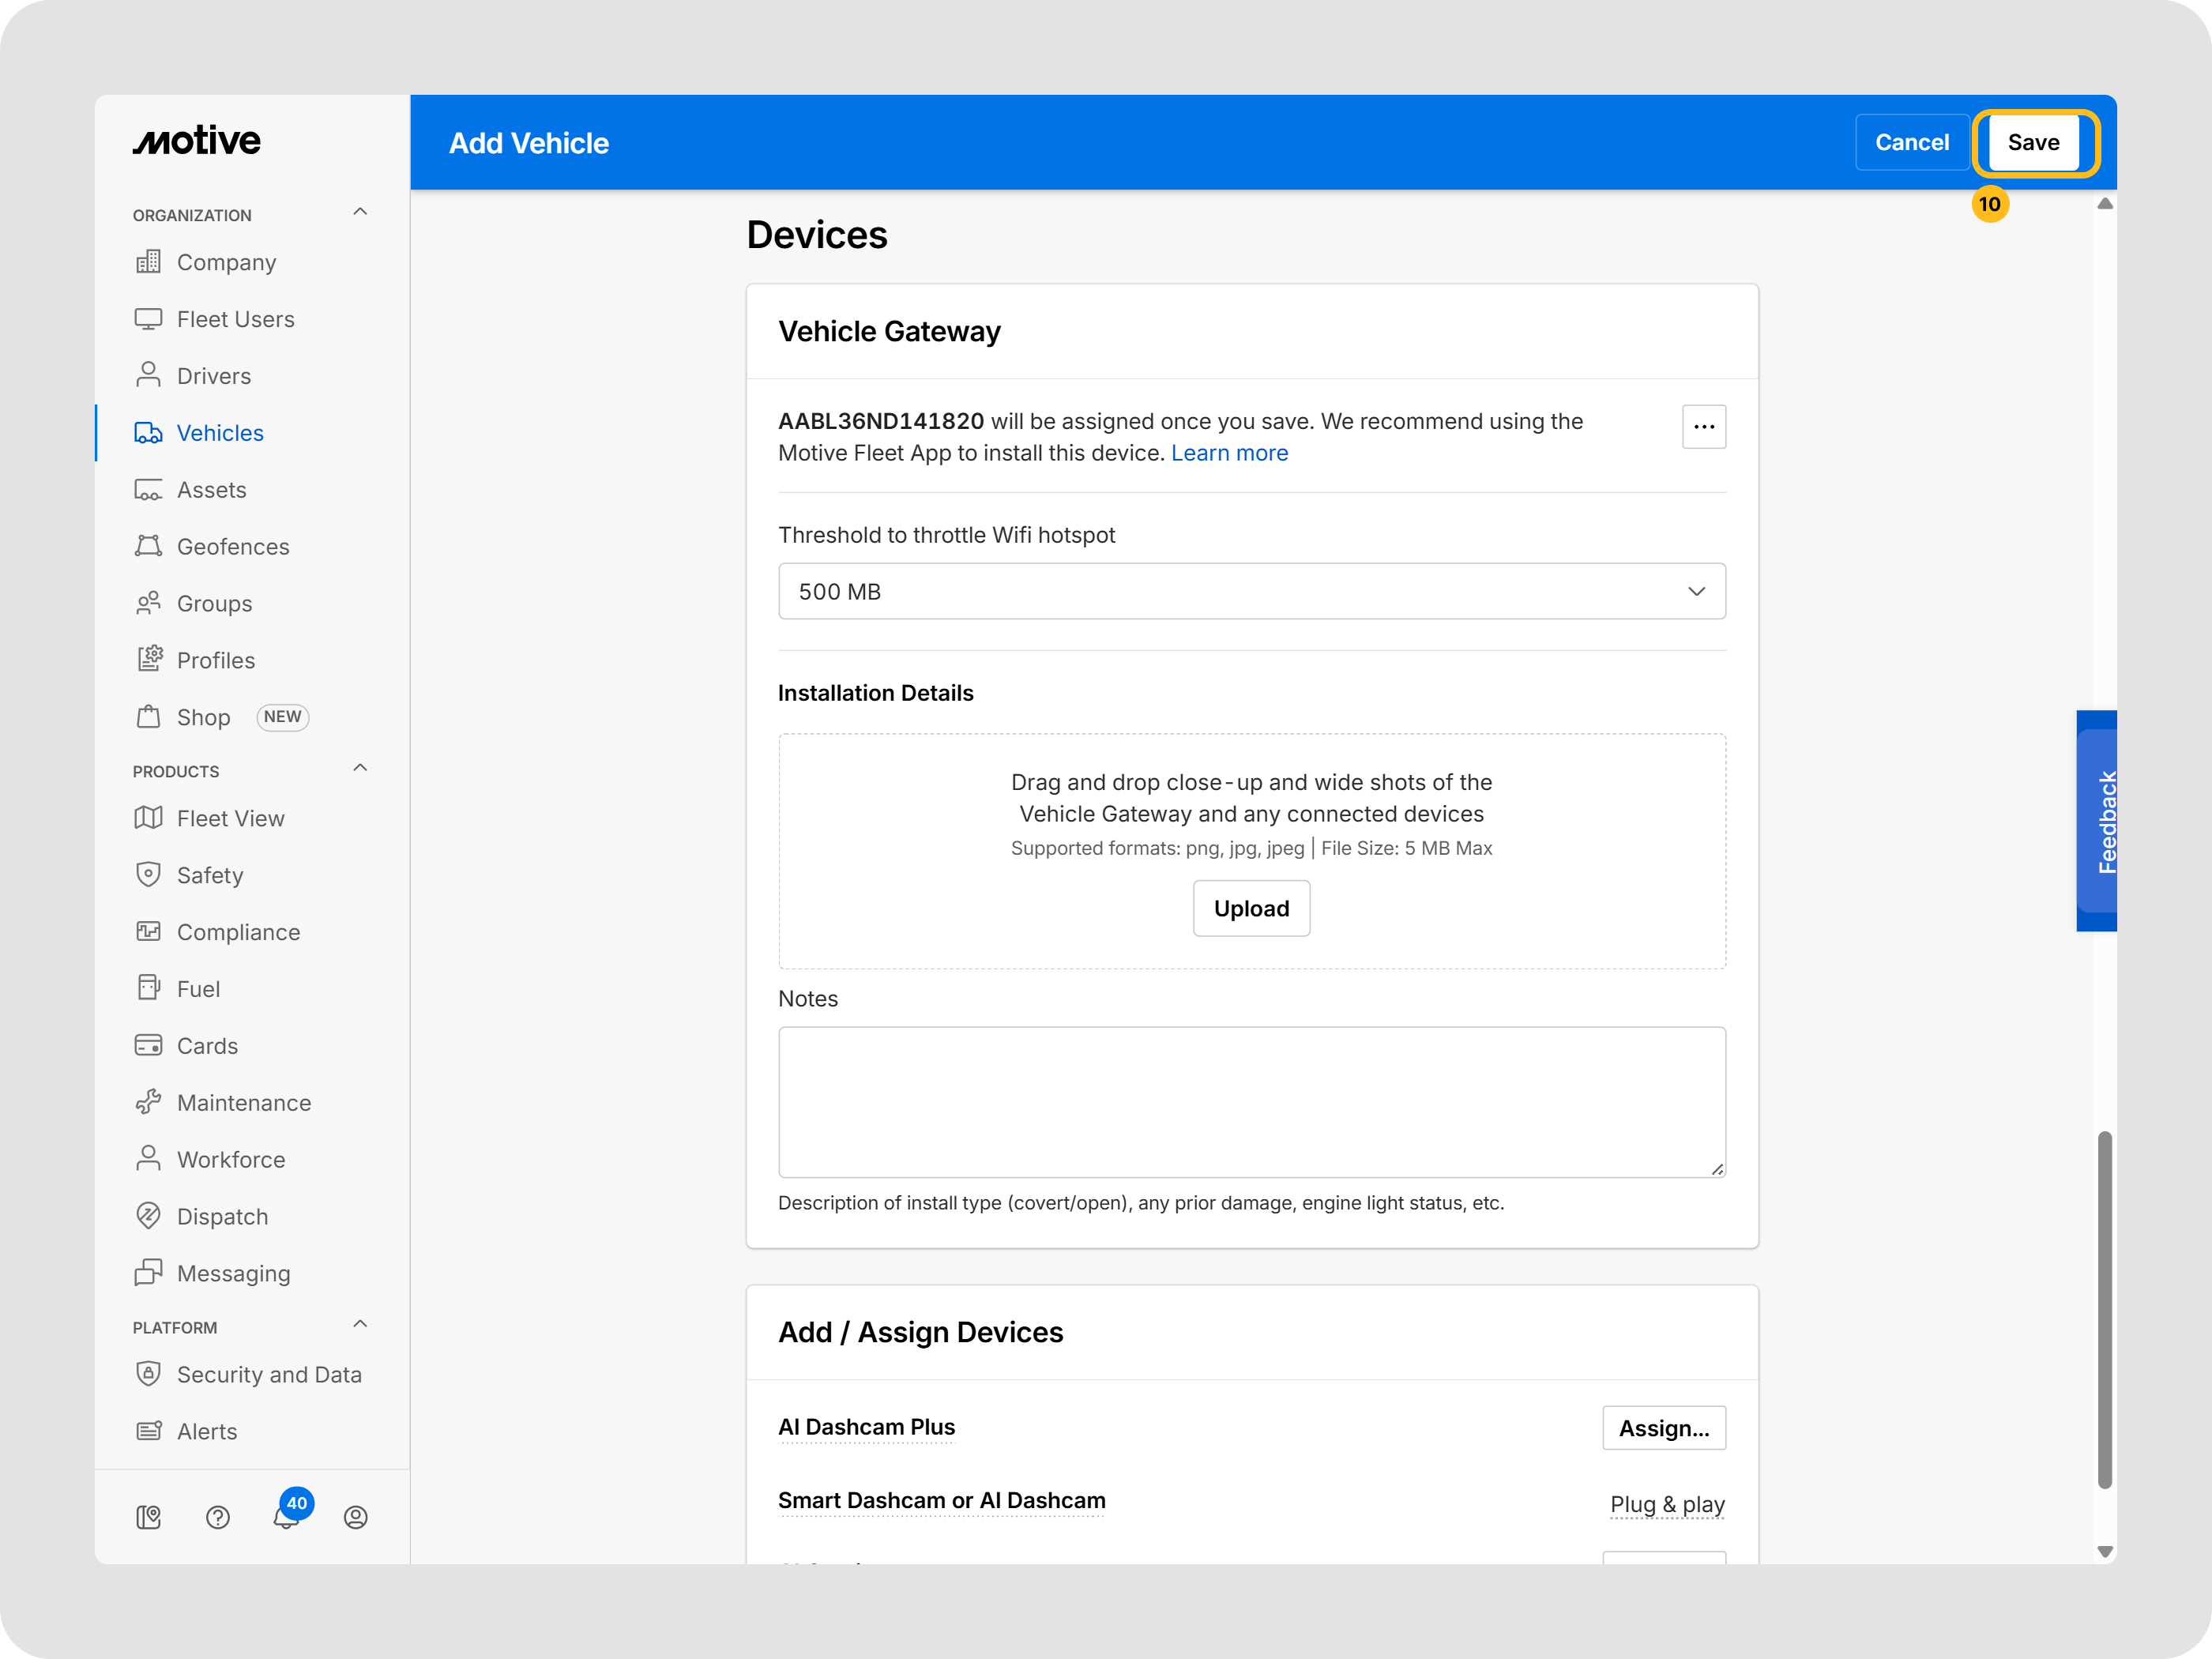Click Assign for AI Dashcam Plus

point(1663,1427)
